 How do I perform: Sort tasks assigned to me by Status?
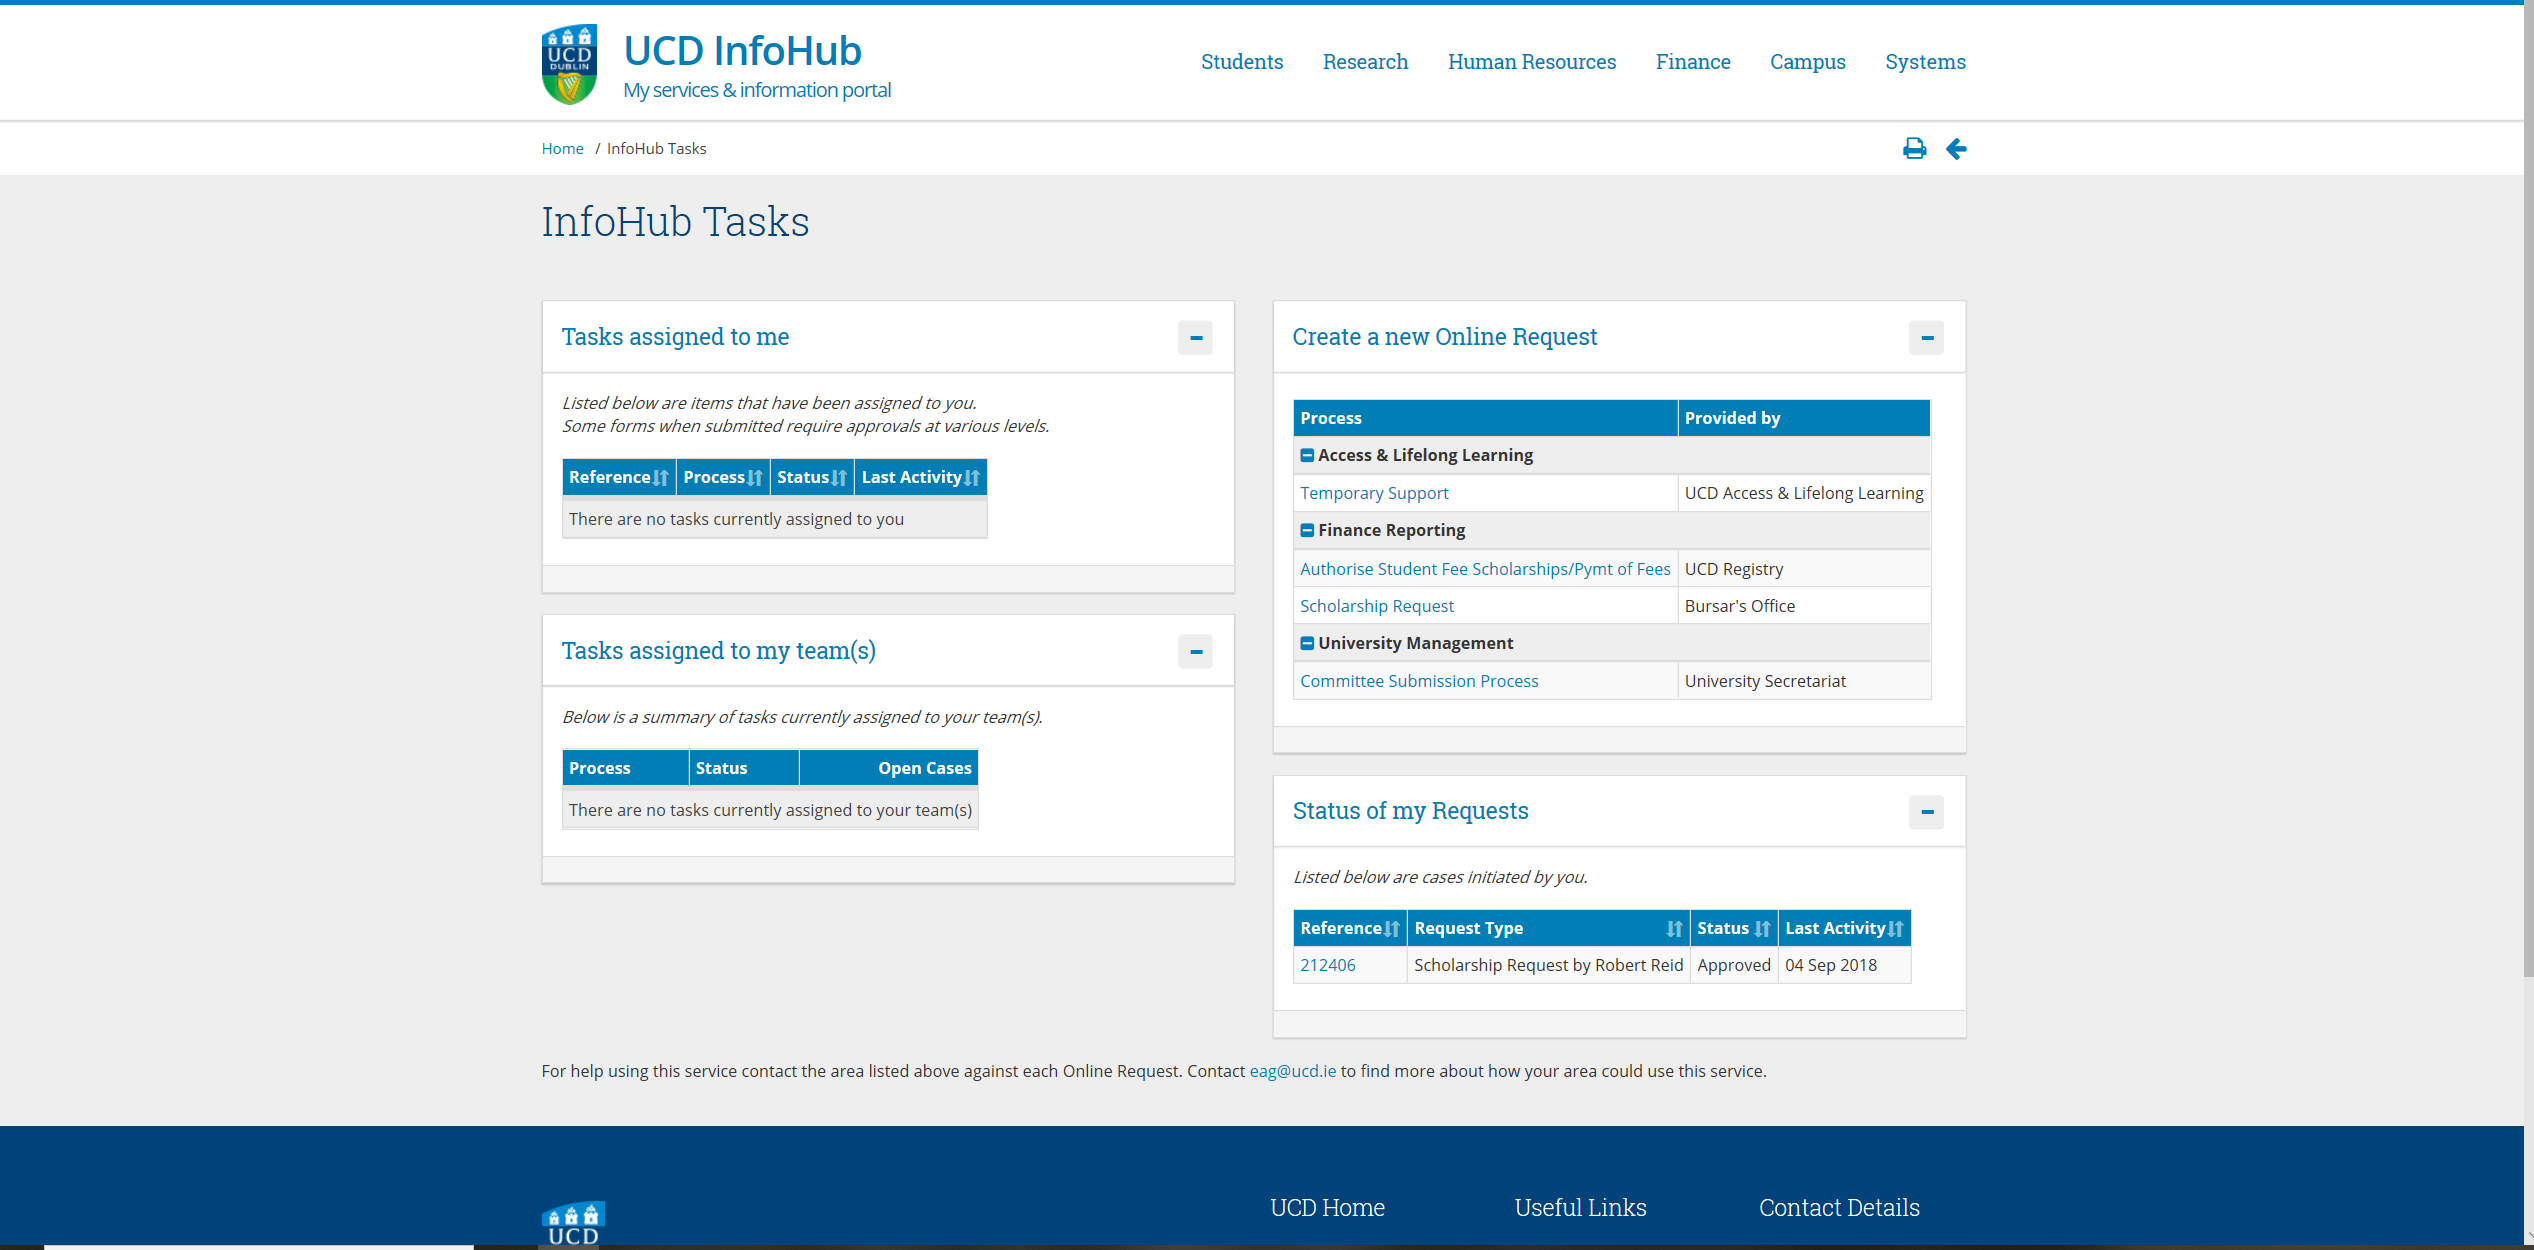(812, 477)
